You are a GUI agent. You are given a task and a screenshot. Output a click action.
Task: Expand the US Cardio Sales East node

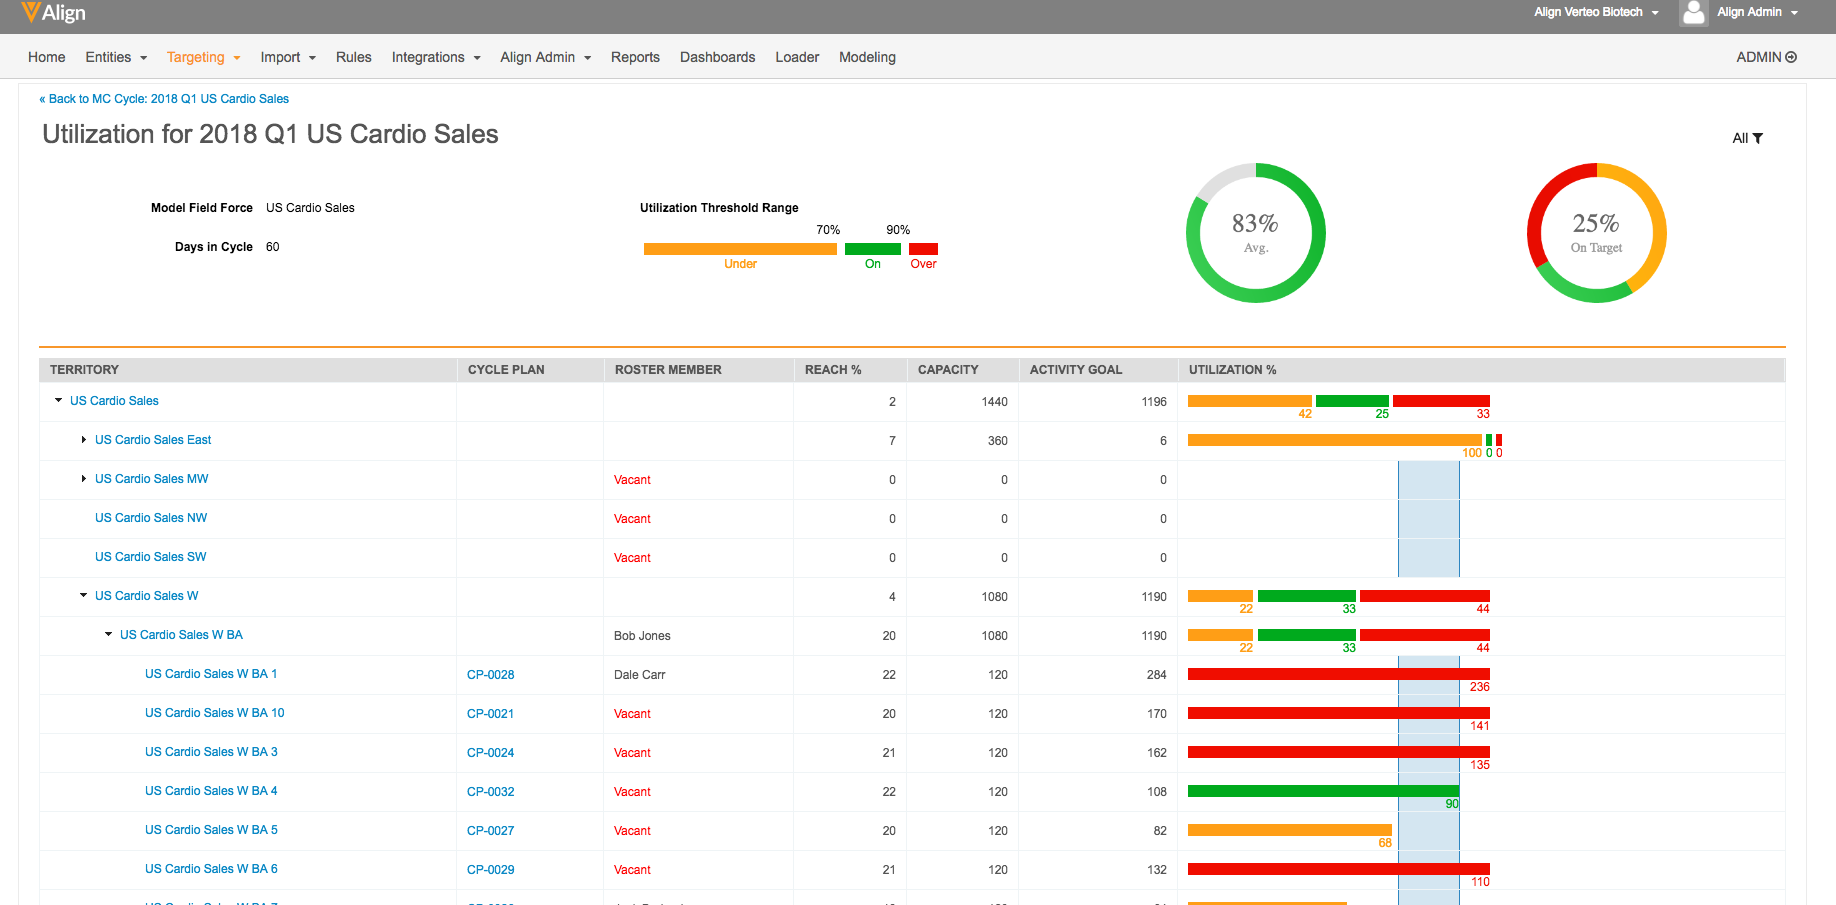point(83,440)
